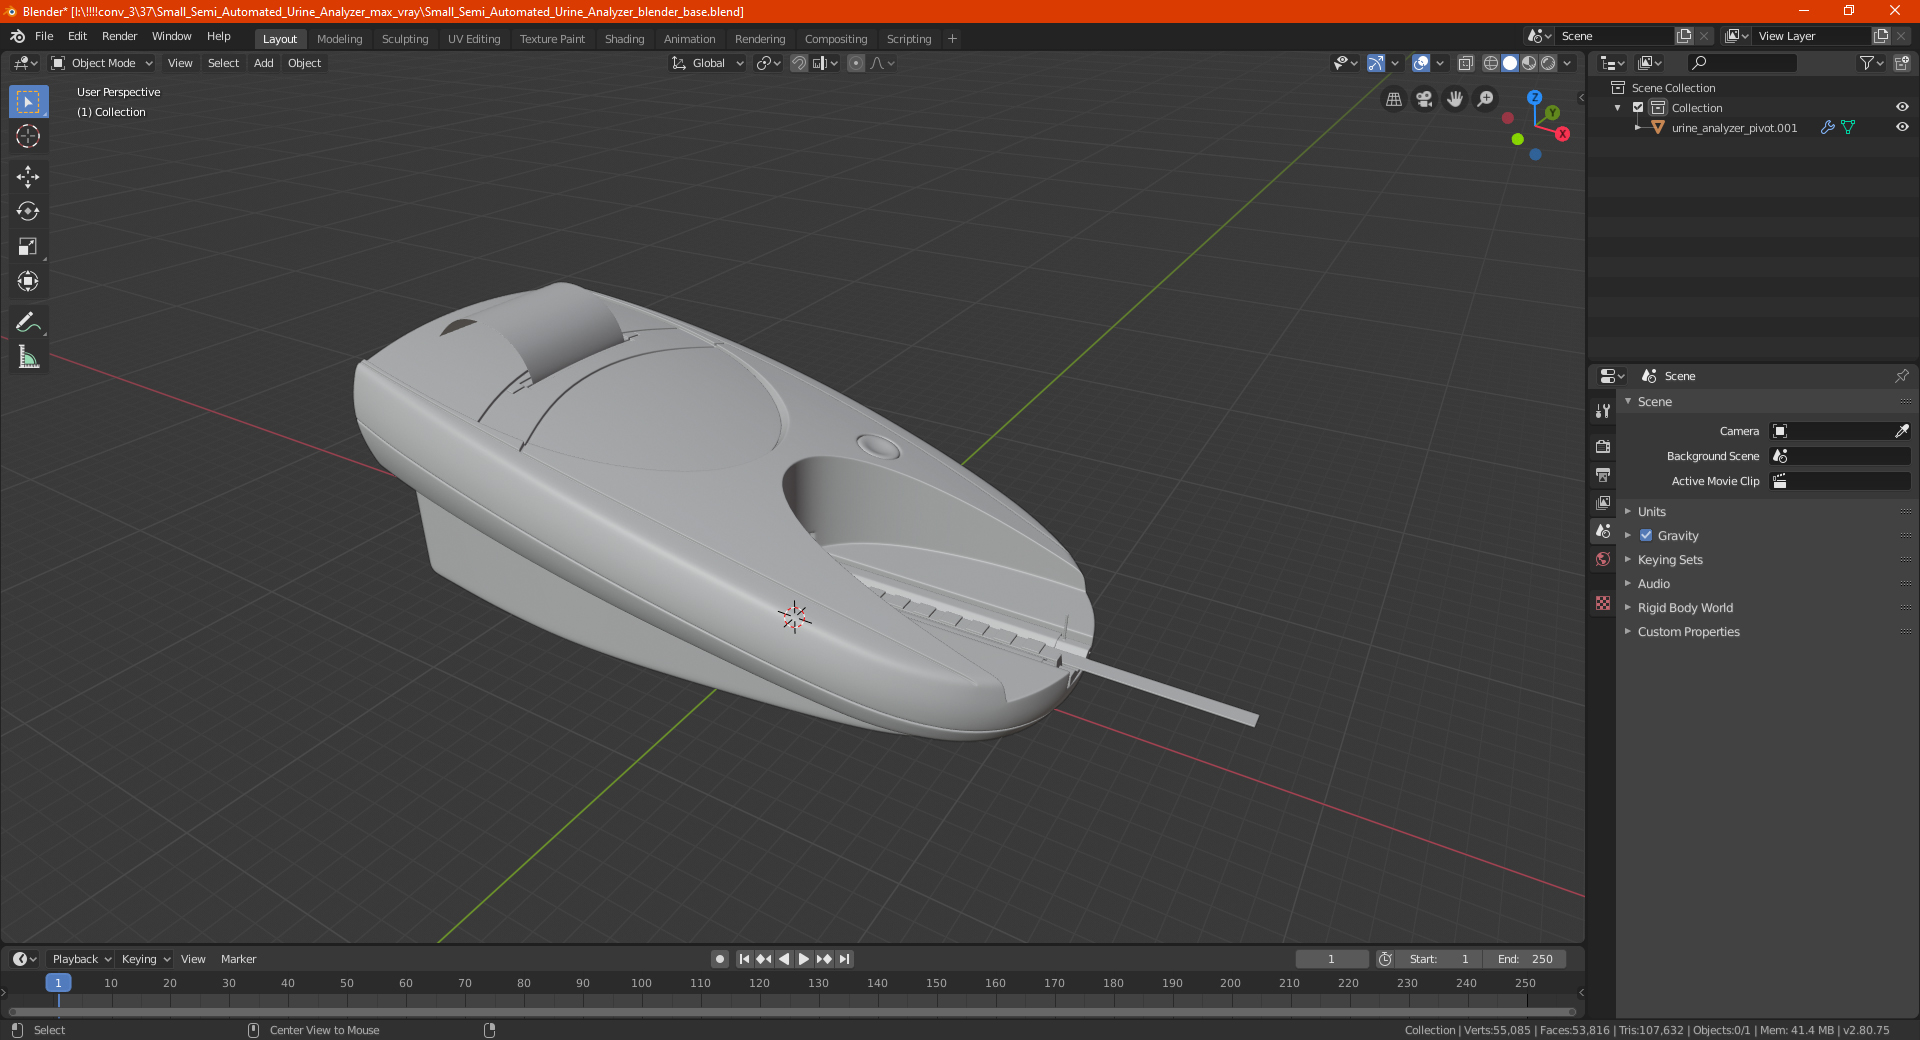Add new collection in outliner
The height and width of the screenshot is (1040, 1920).
click(x=1901, y=63)
